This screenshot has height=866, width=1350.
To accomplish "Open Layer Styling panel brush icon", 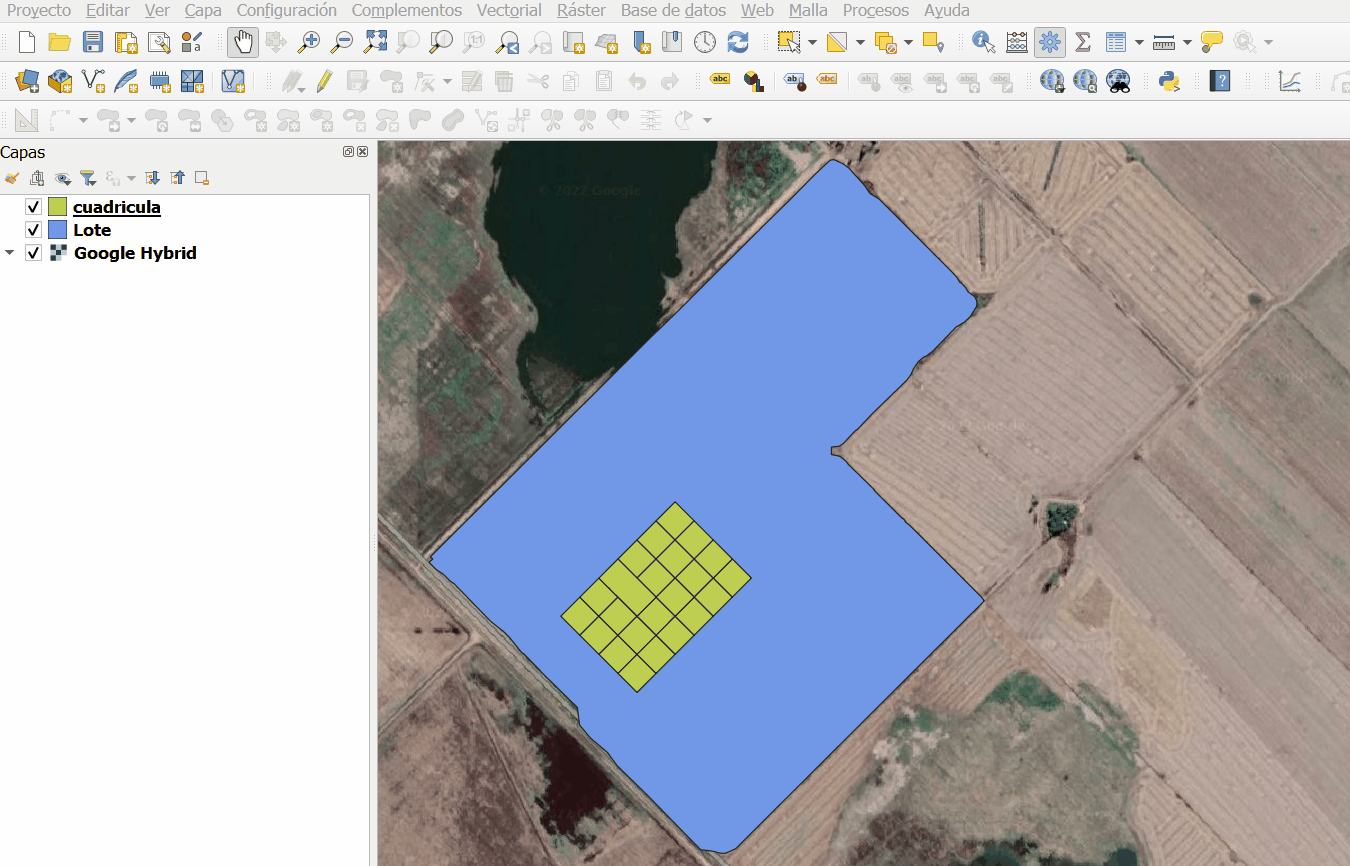I will coord(12,178).
